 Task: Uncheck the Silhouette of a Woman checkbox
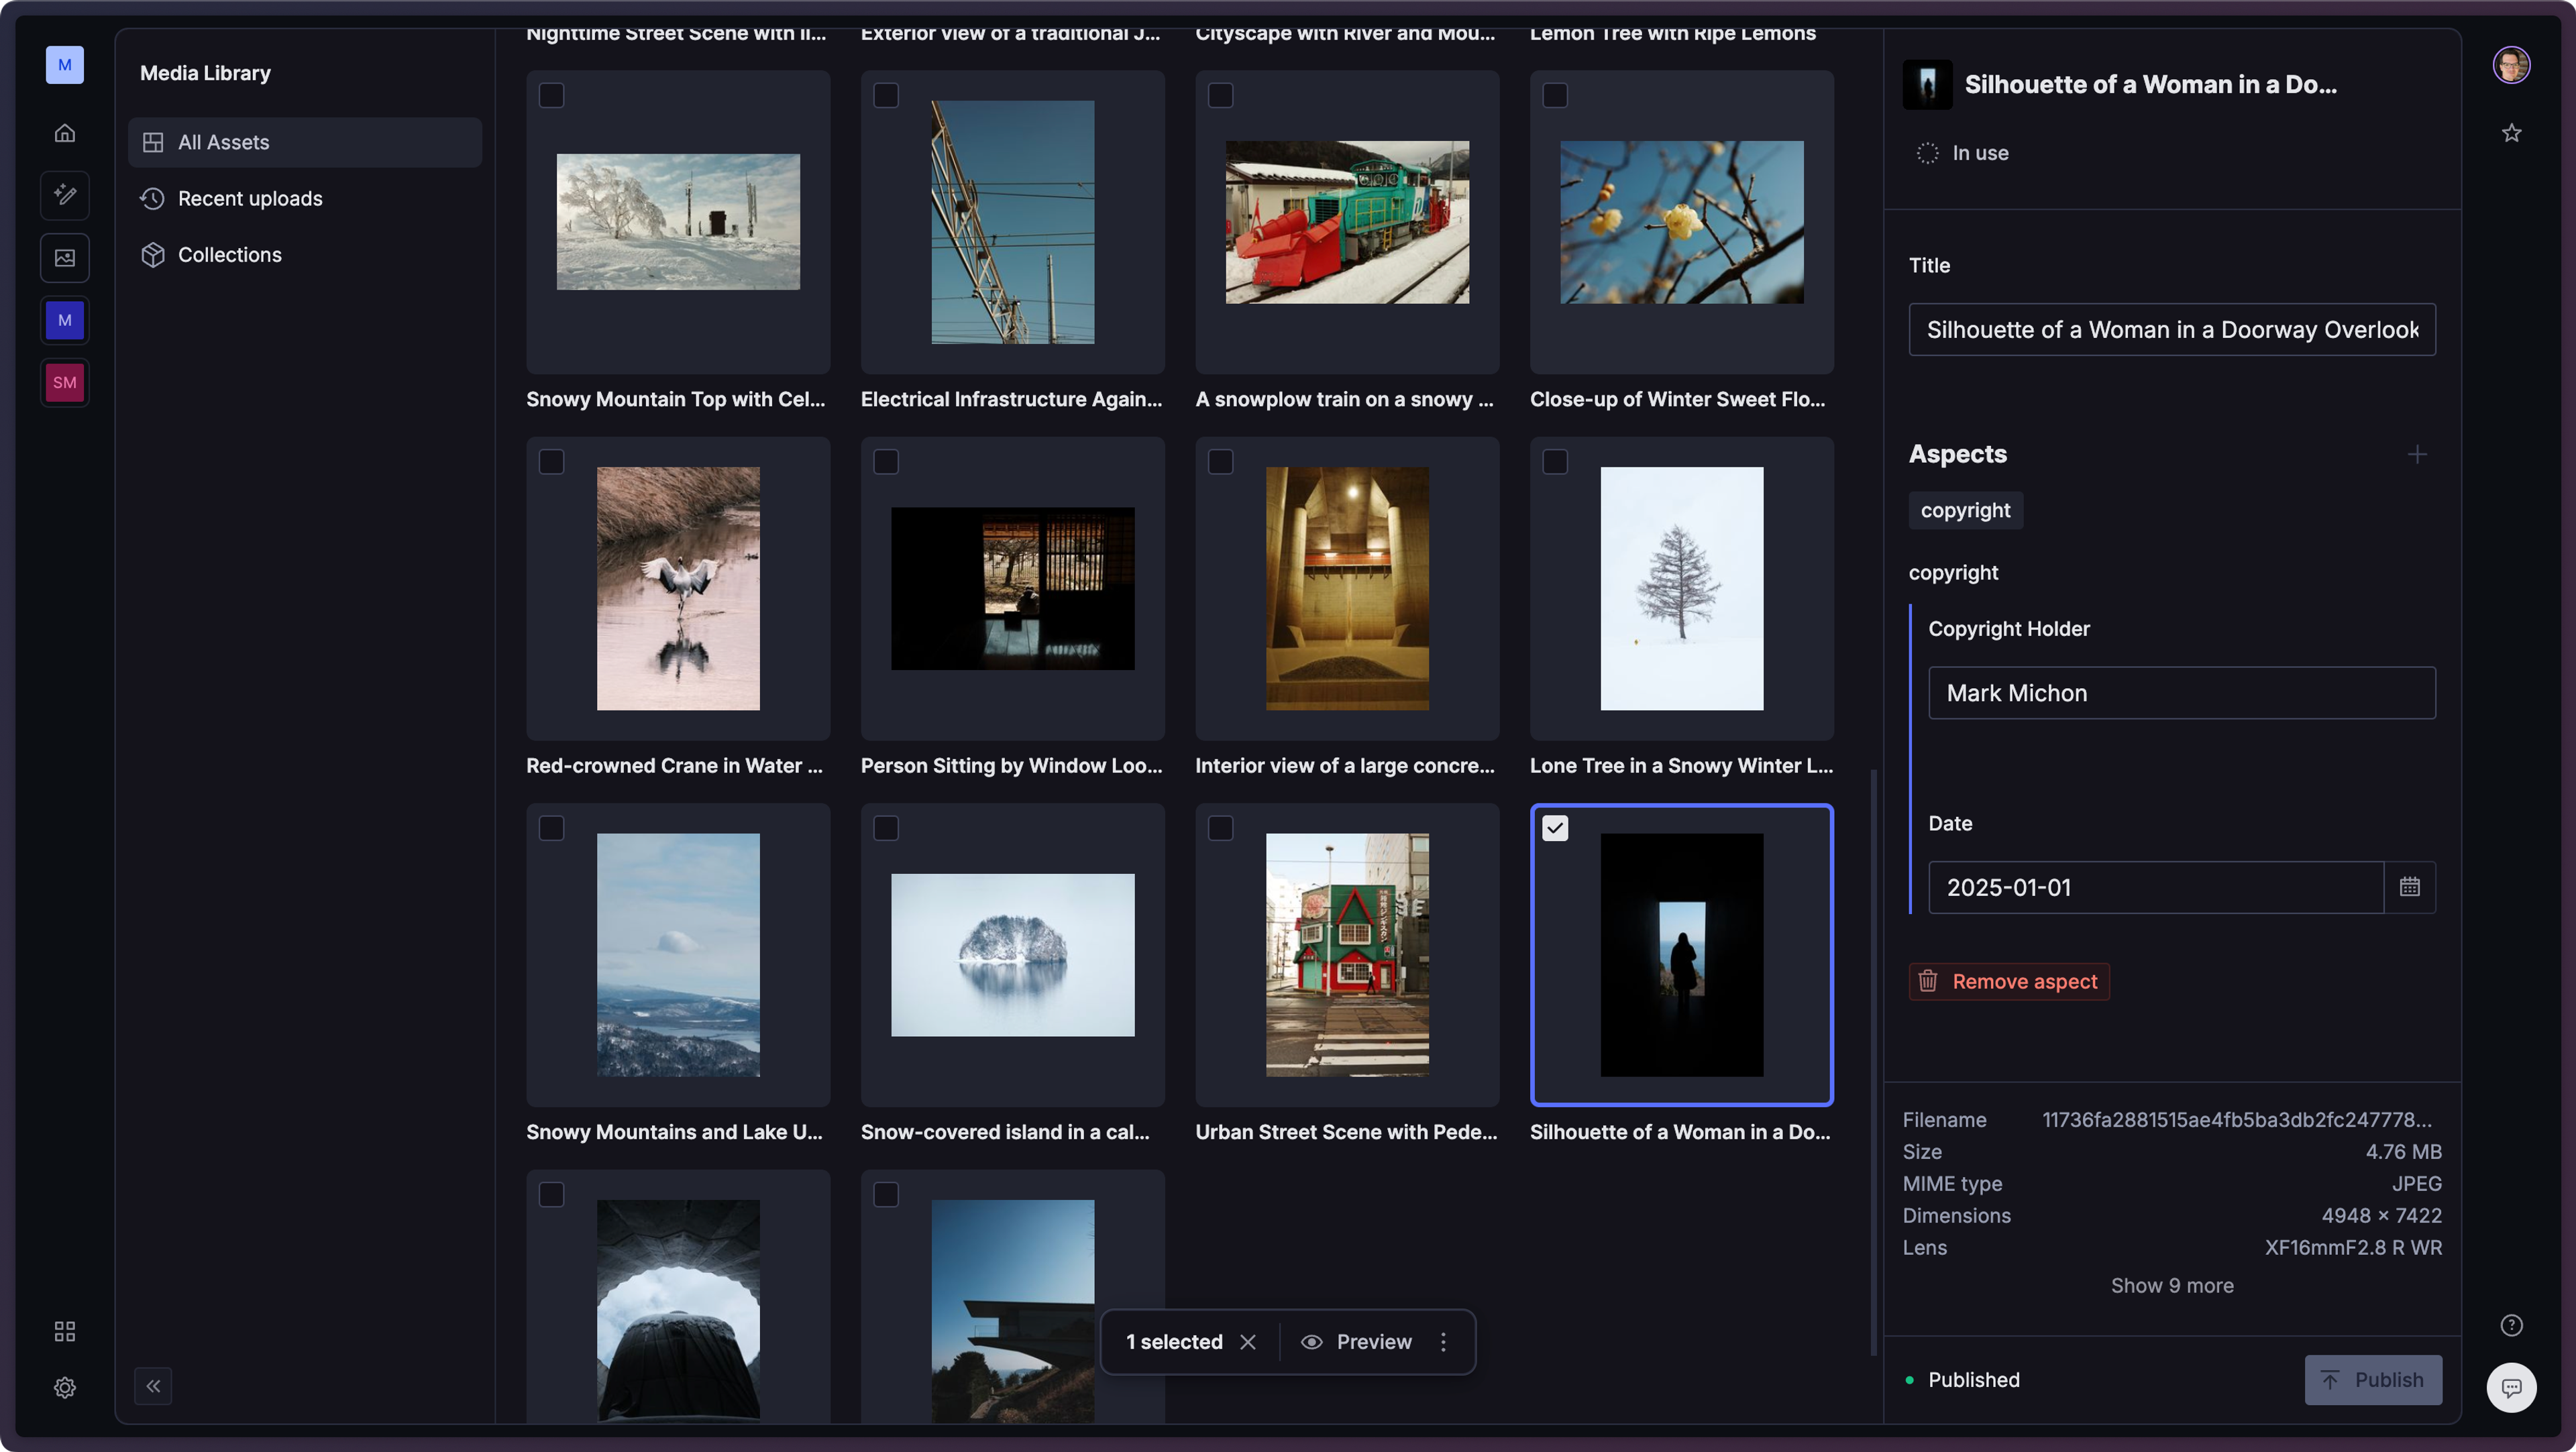point(1555,828)
